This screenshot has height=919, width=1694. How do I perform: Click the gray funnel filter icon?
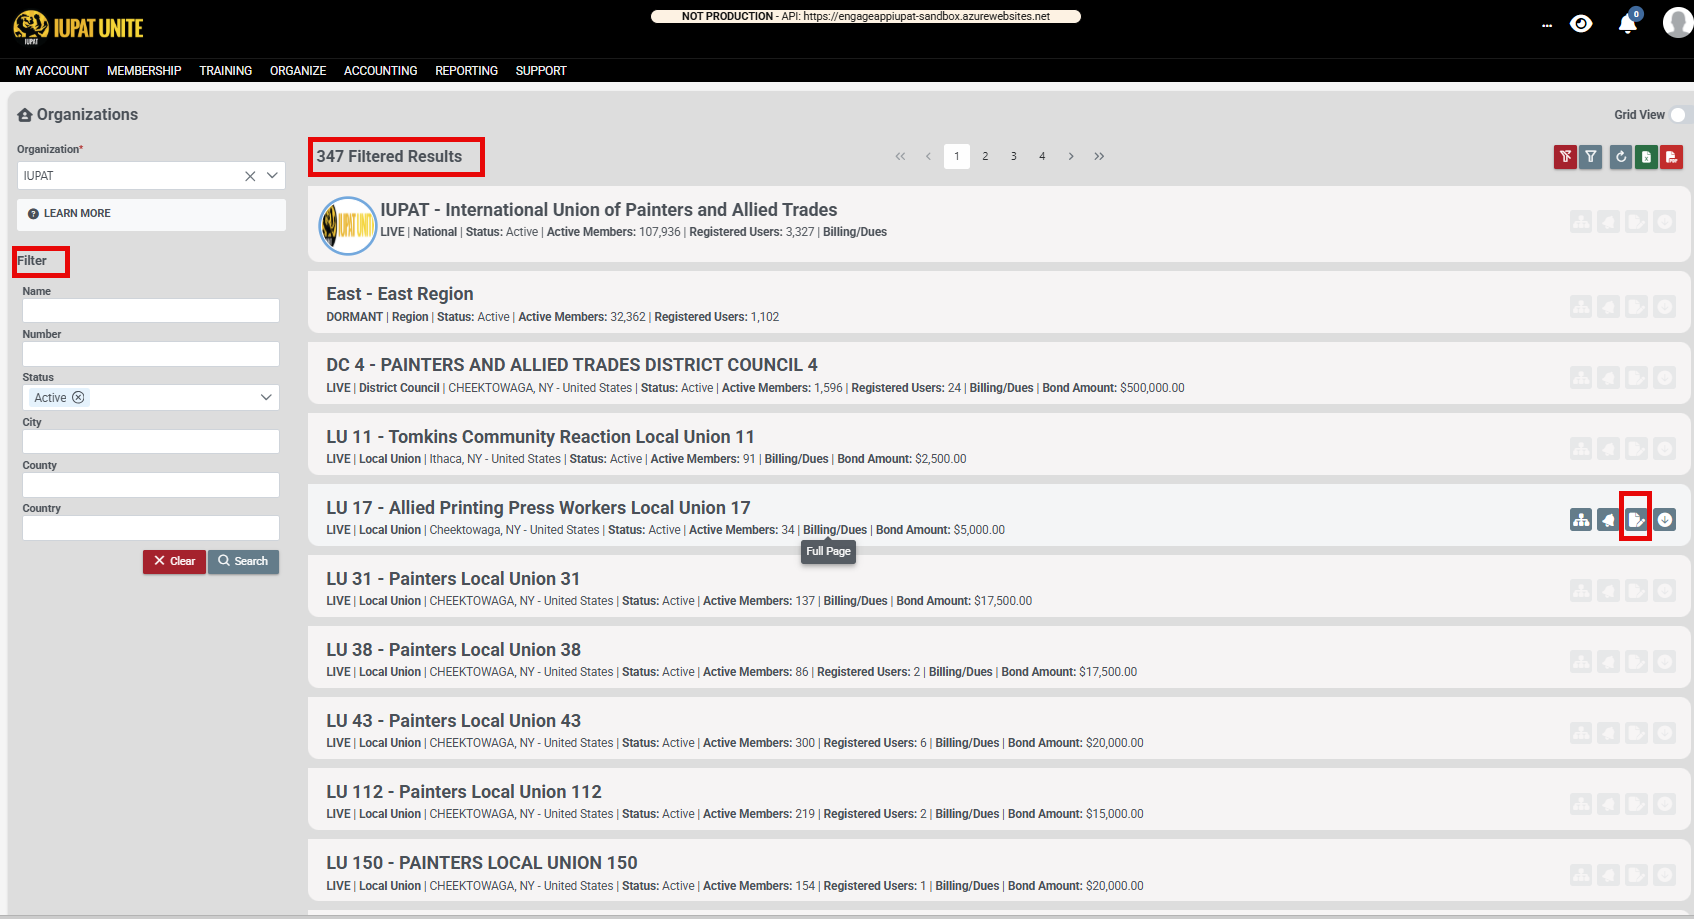(x=1591, y=157)
